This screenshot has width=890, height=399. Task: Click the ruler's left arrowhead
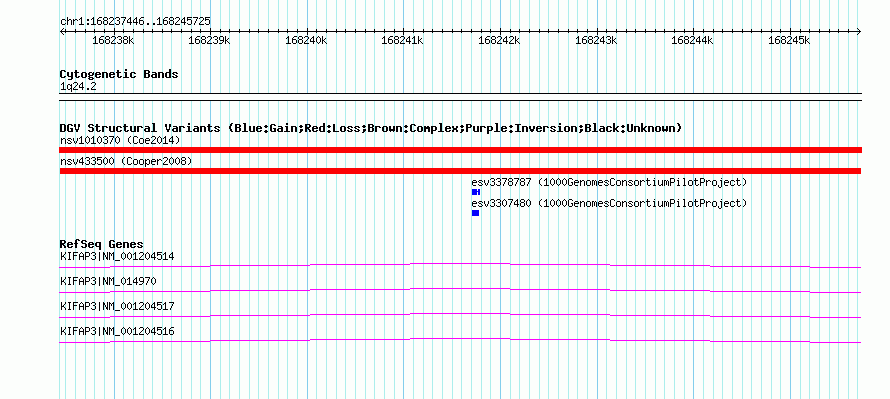click(62, 31)
